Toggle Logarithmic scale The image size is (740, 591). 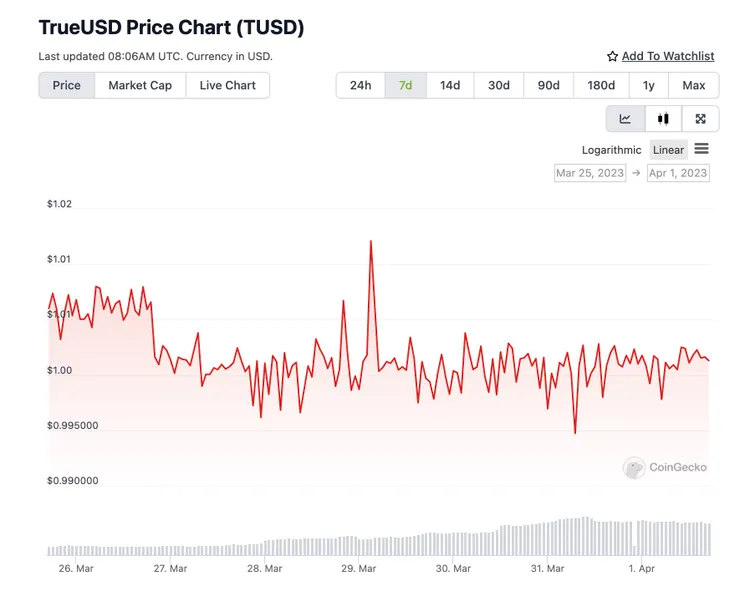611,150
